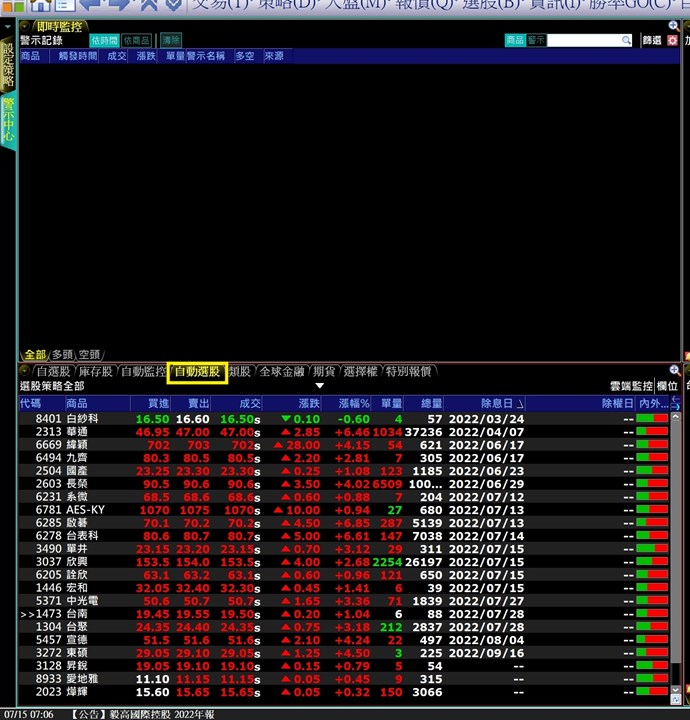Go back with the left arrow toolbar icon
The width and height of the screenshot is (690, 720).
coord(91,5)
